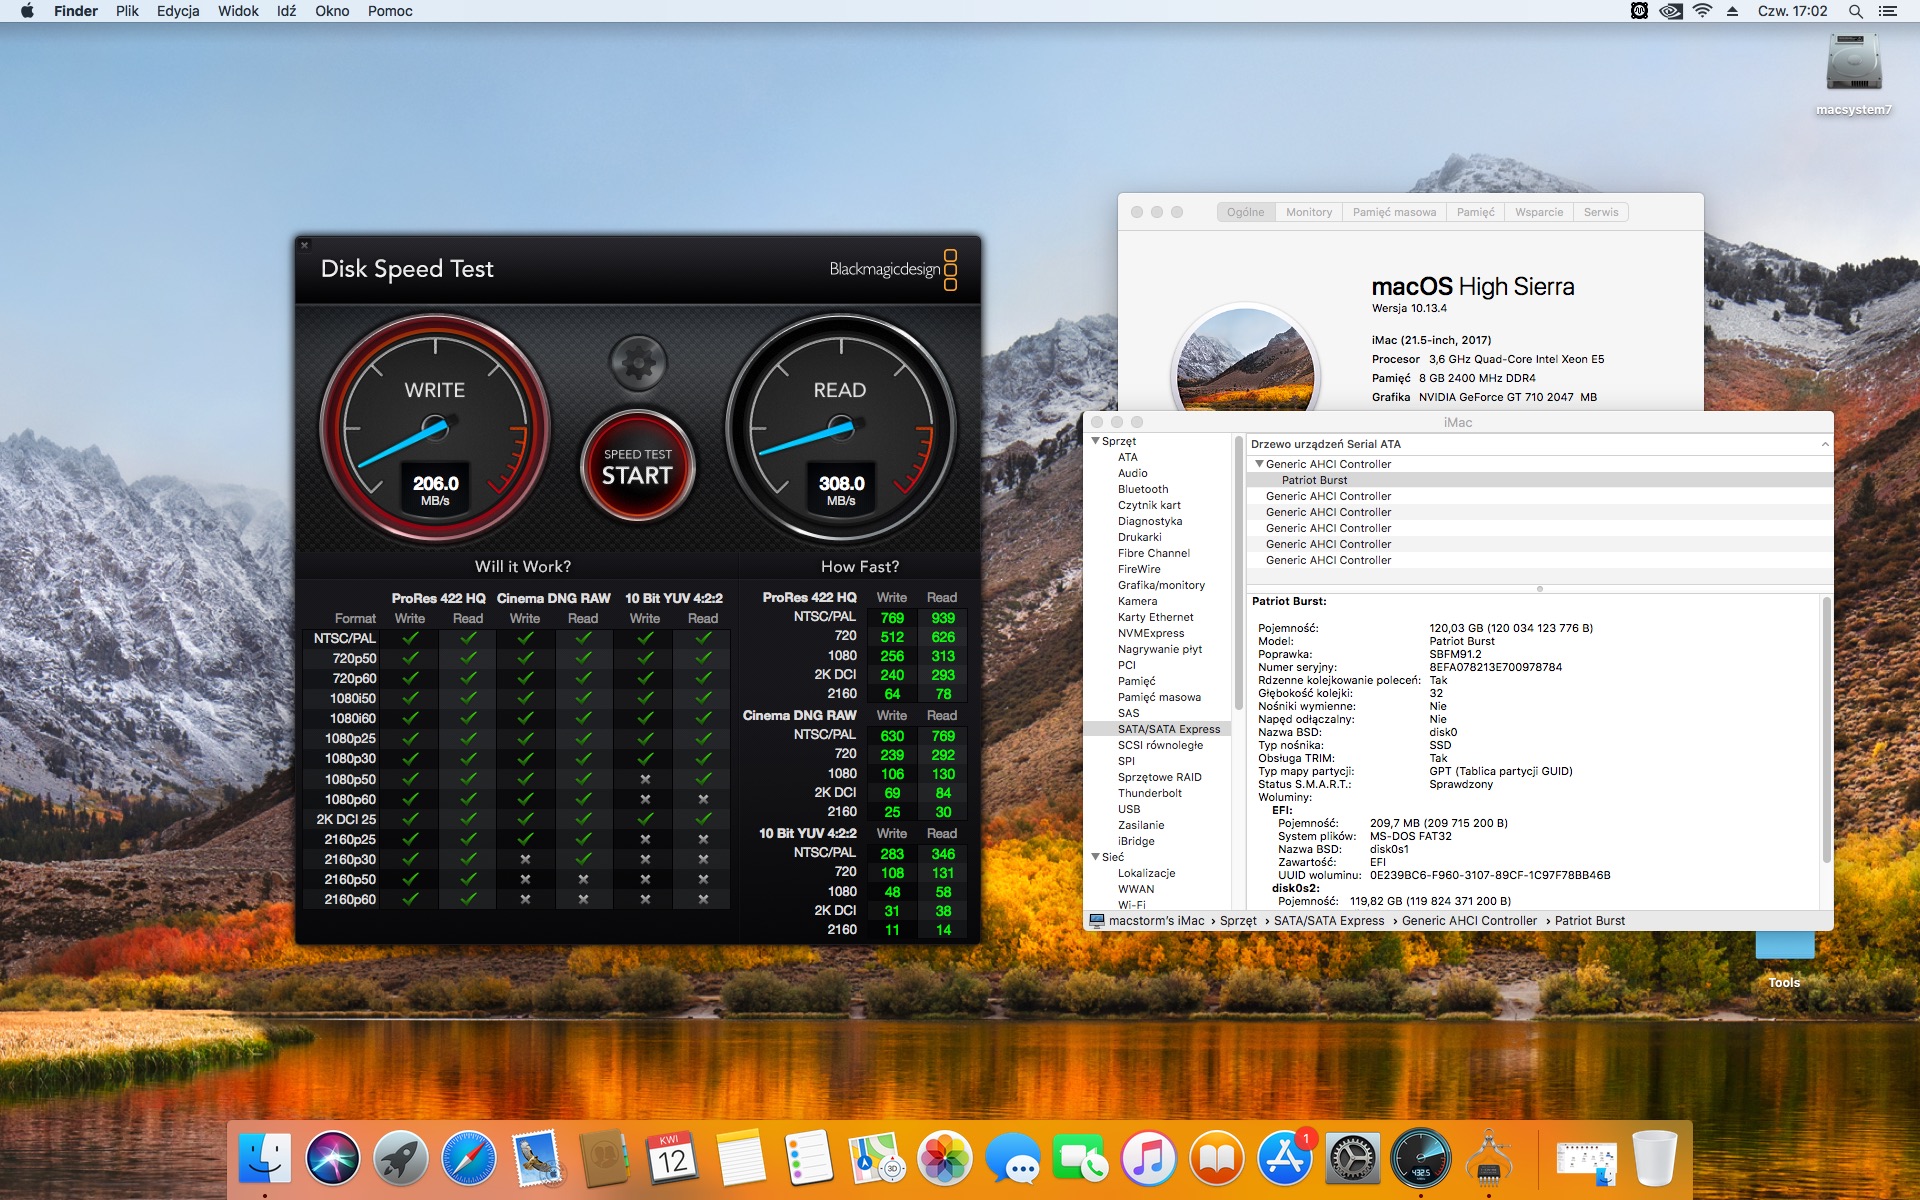Open App Store with update badge
1920x1200 pixels.
[1285, 1159]
